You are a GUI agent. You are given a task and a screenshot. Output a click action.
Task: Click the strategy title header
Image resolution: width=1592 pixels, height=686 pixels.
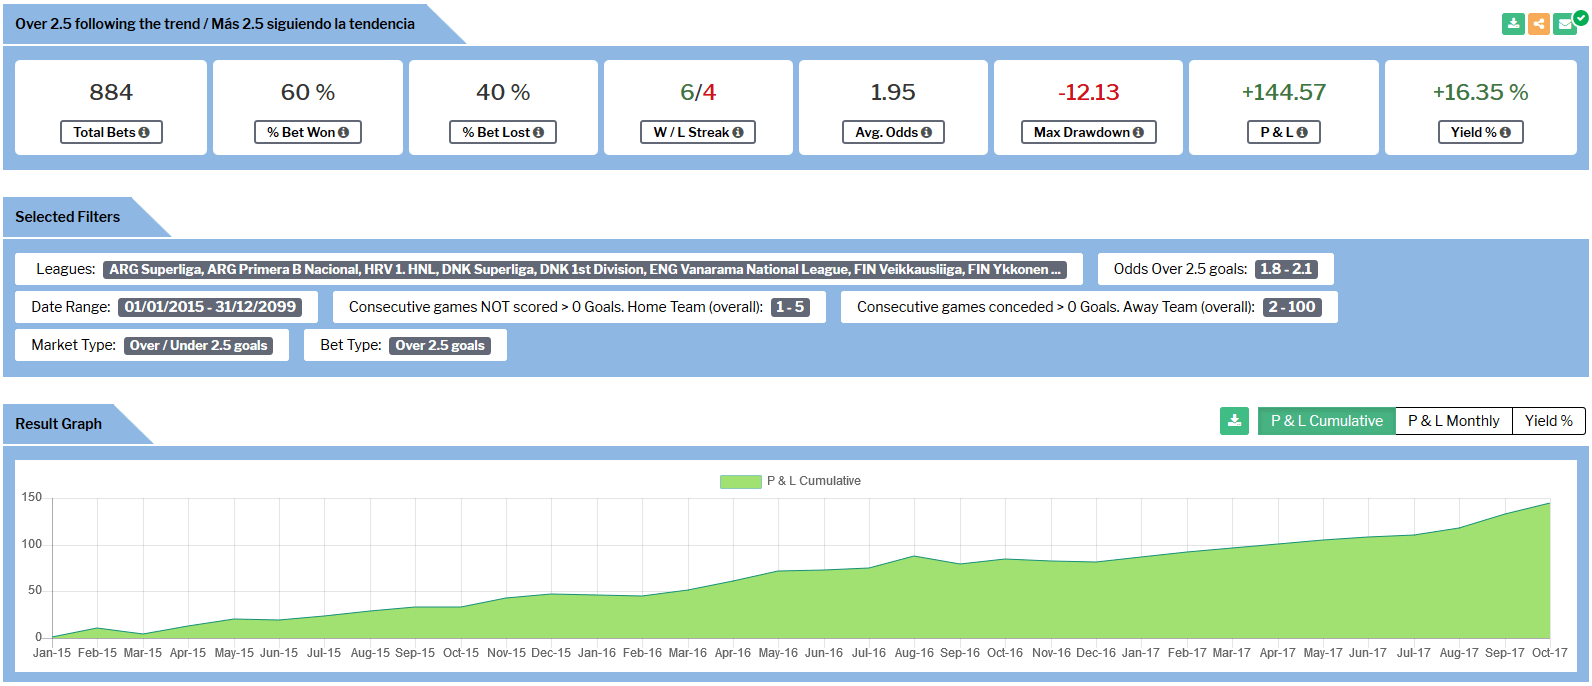(215, 24)
